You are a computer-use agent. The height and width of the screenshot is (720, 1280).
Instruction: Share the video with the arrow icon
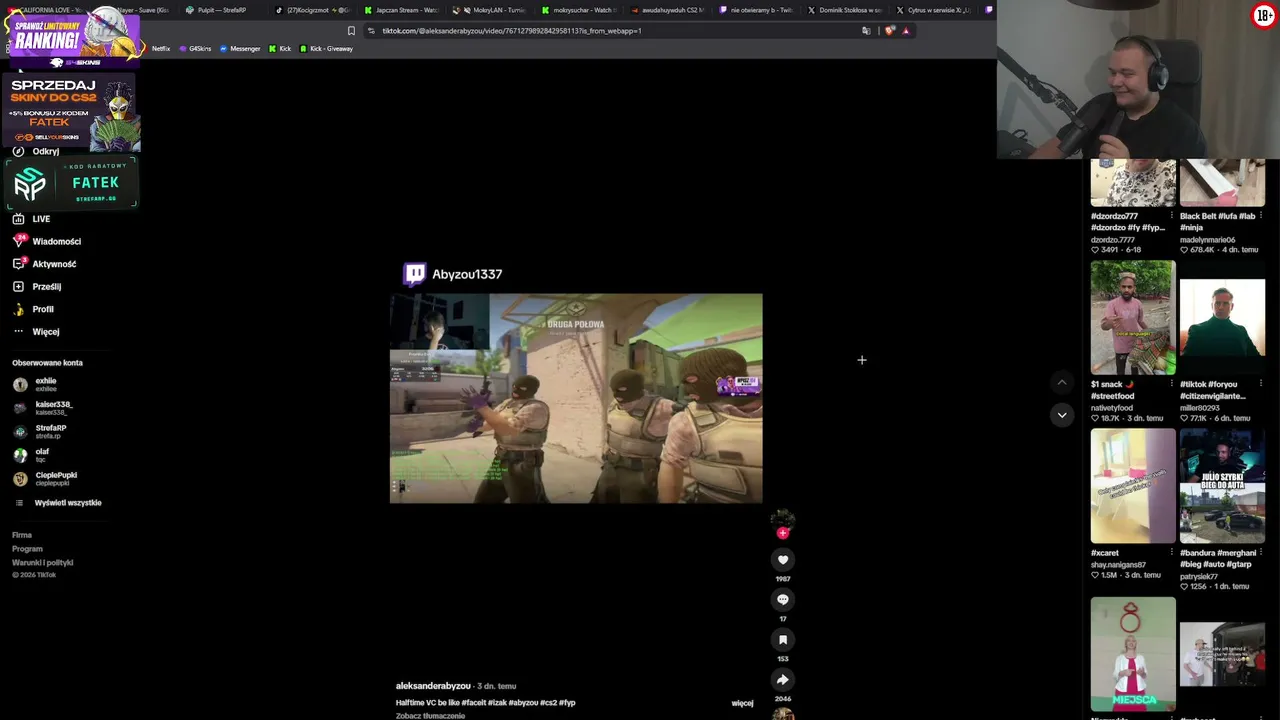coord(783,680)
